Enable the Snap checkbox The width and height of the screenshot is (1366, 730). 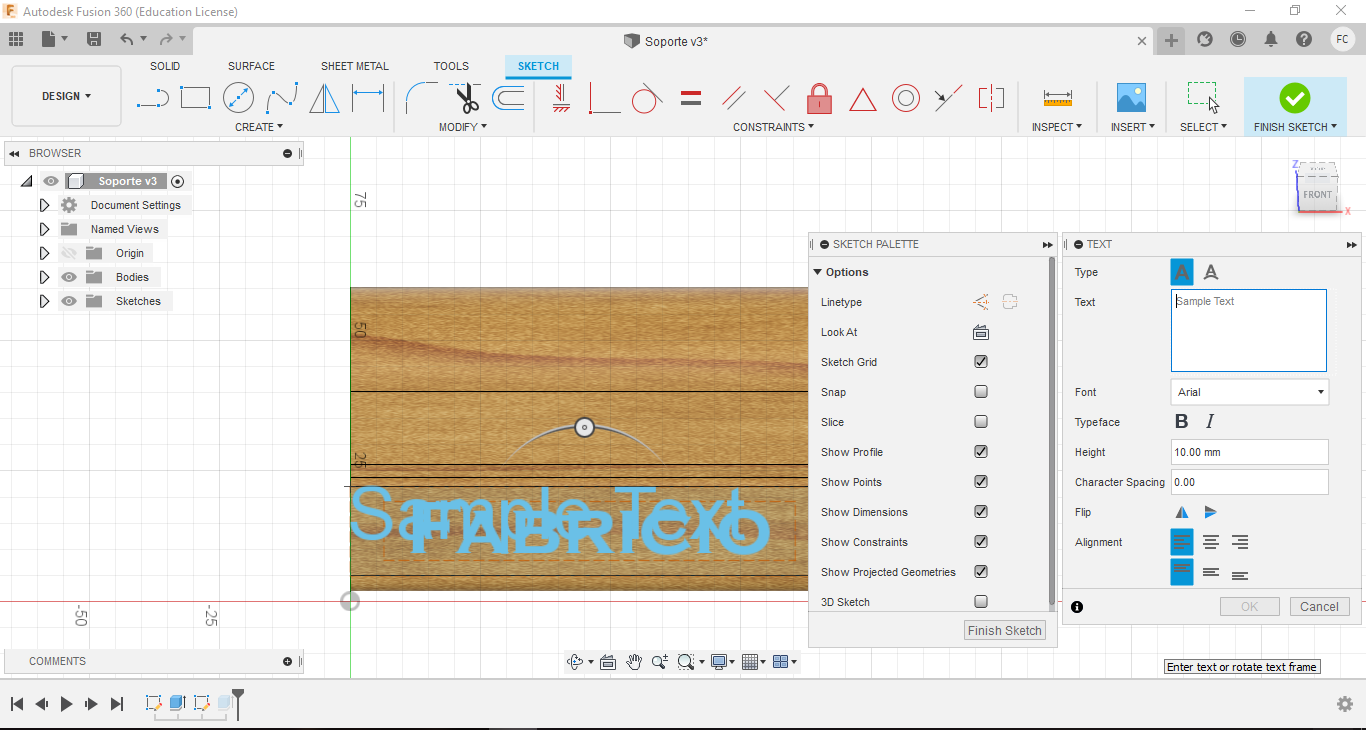pos(981,392)
